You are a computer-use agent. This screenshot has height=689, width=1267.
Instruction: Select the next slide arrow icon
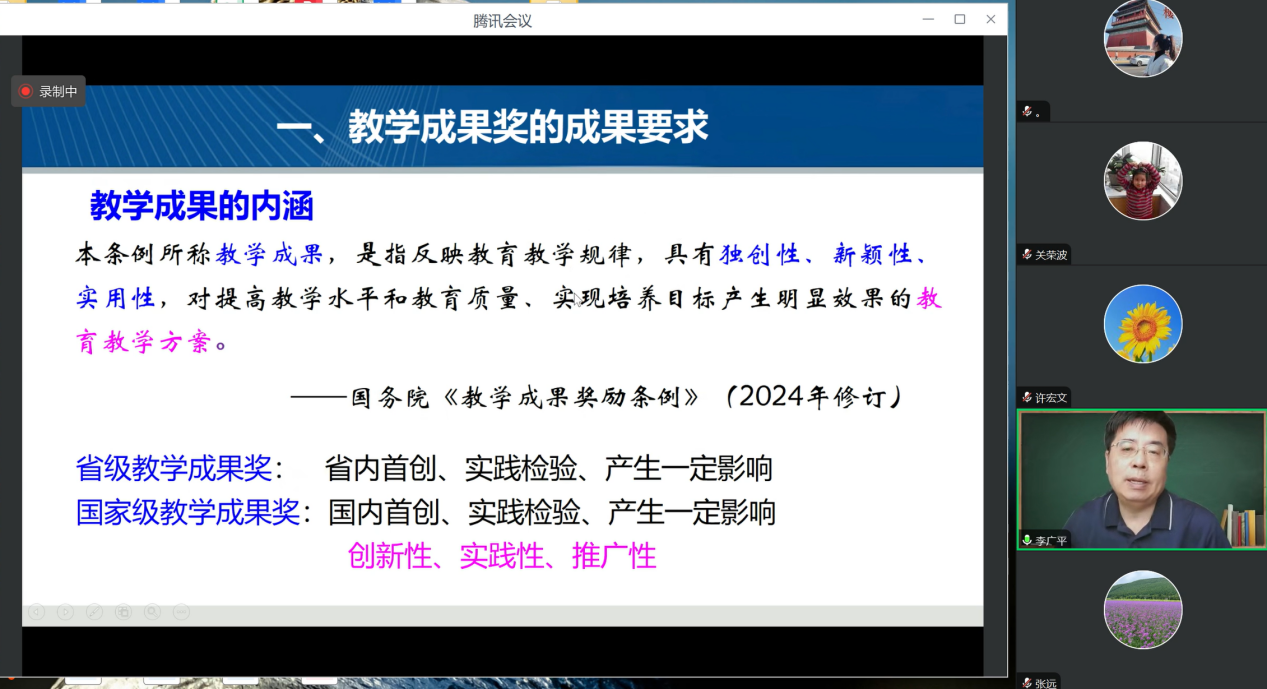pyautogui.click(x=65, y=612)
